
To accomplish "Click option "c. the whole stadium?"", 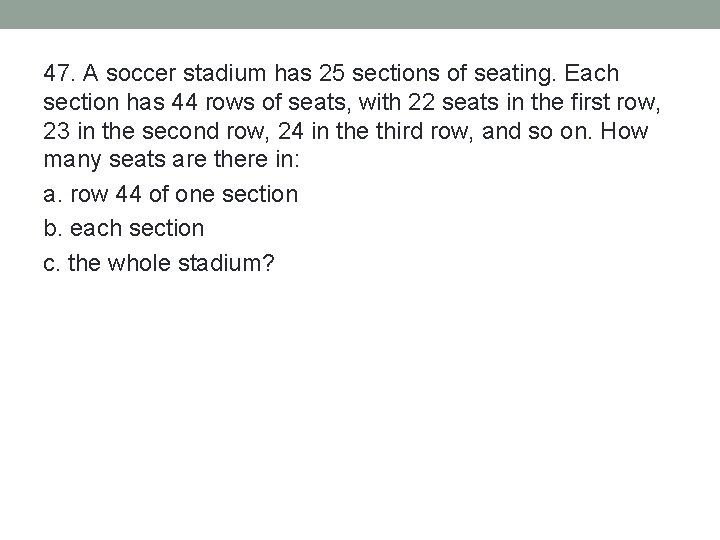I will pos(160,263).
